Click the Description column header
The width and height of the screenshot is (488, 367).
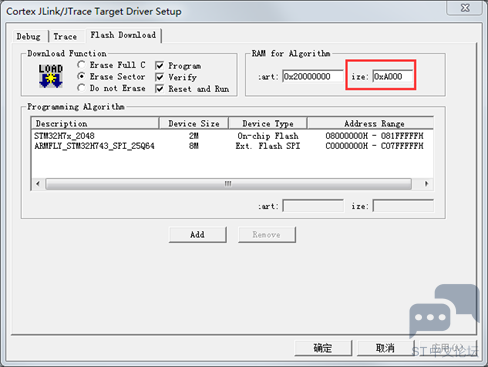point(95,124)
